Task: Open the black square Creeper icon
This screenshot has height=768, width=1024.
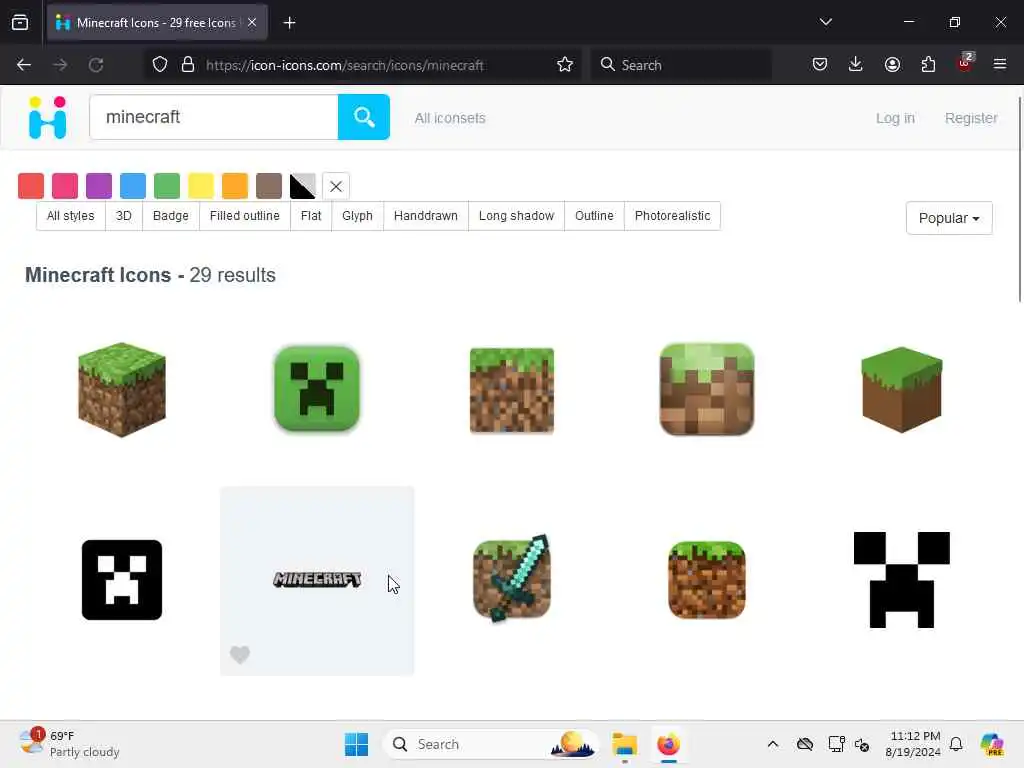Action: pyautogui.click(x=121, y=580)
